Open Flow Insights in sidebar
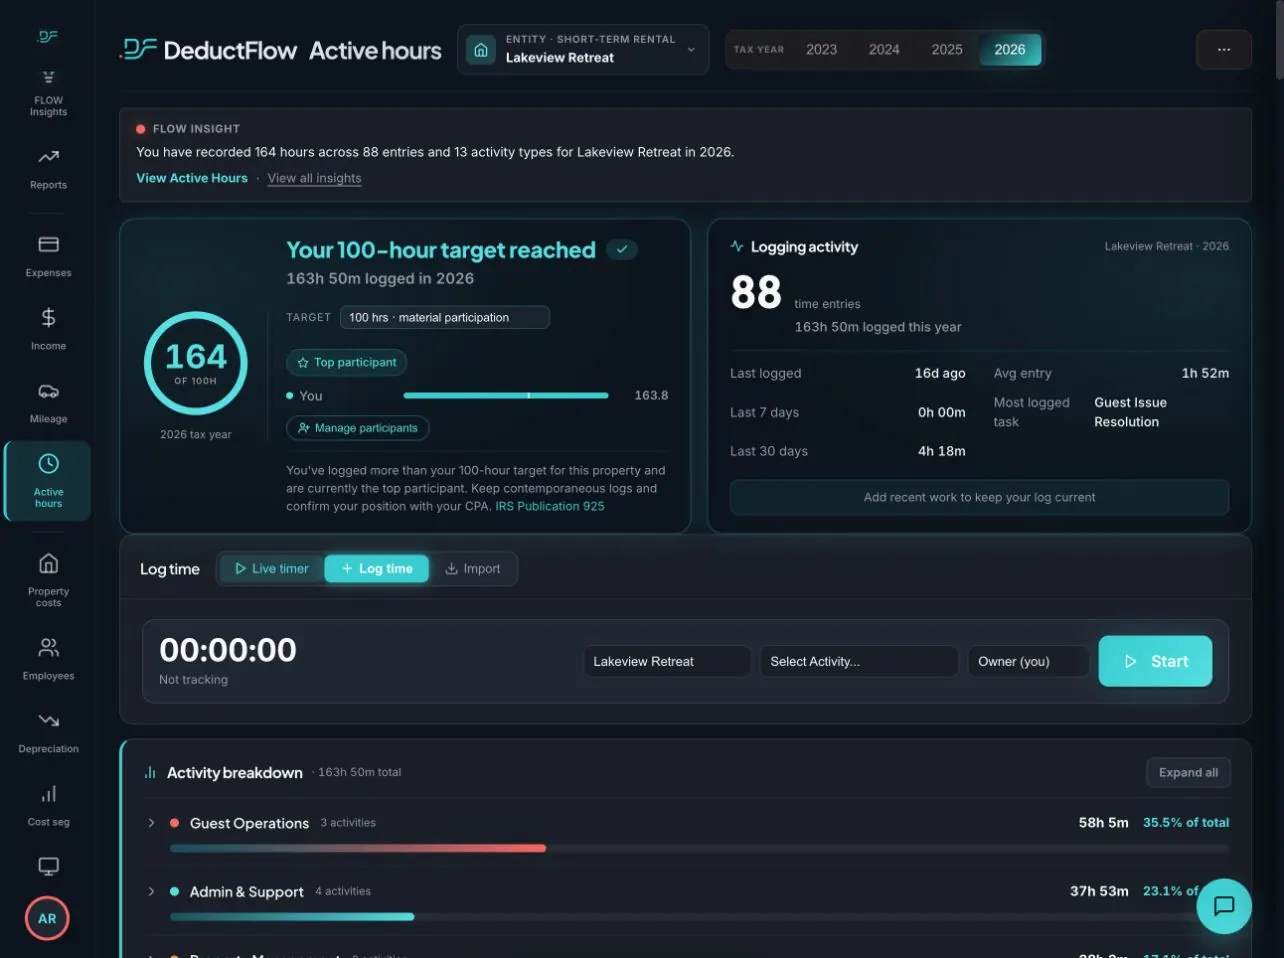Screen dimensions: 1284x958 tap(48, 94)
